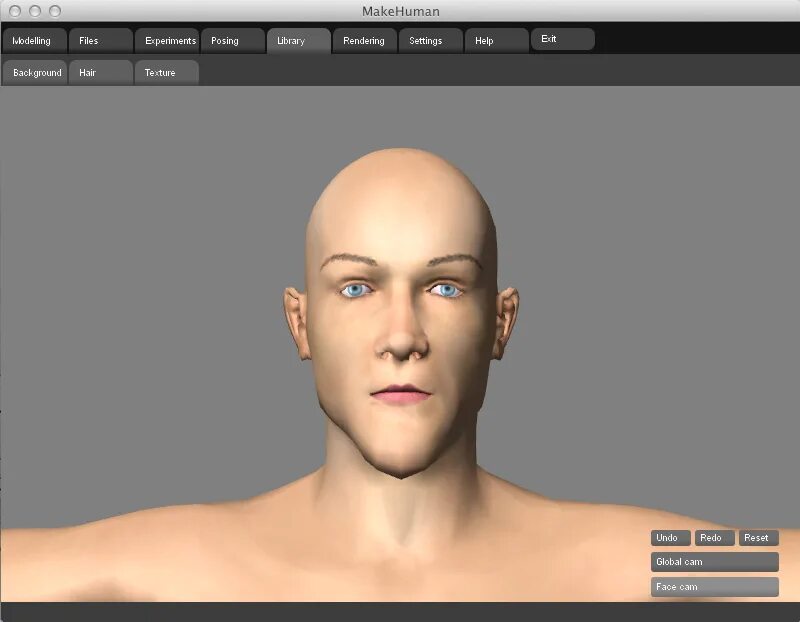Open the Background sub-tab
The image size is (800, 622).
pyautogui.click(x=37, y=72)
